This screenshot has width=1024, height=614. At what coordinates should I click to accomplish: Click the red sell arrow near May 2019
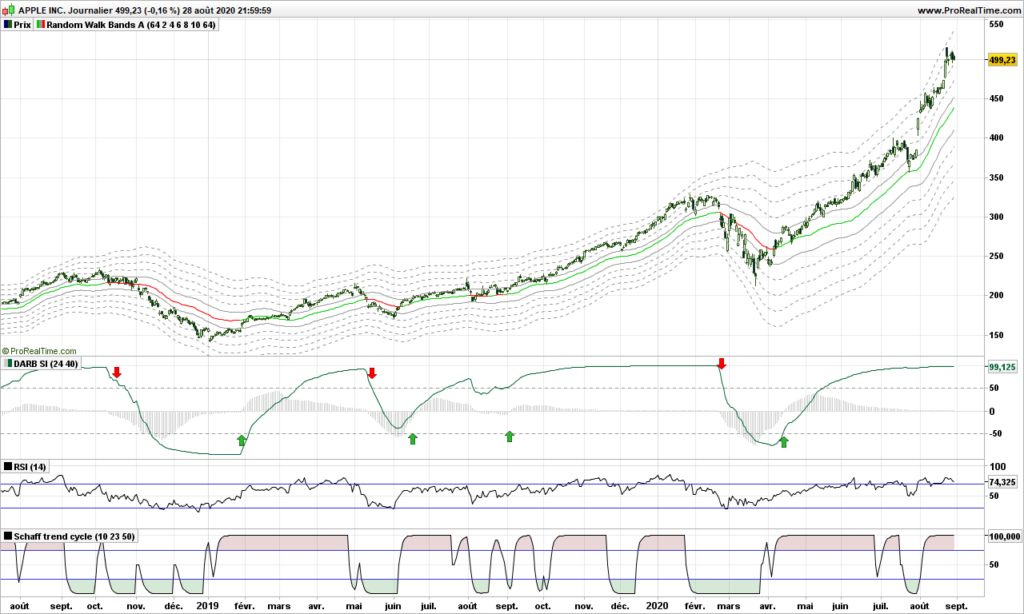point(372,373)
